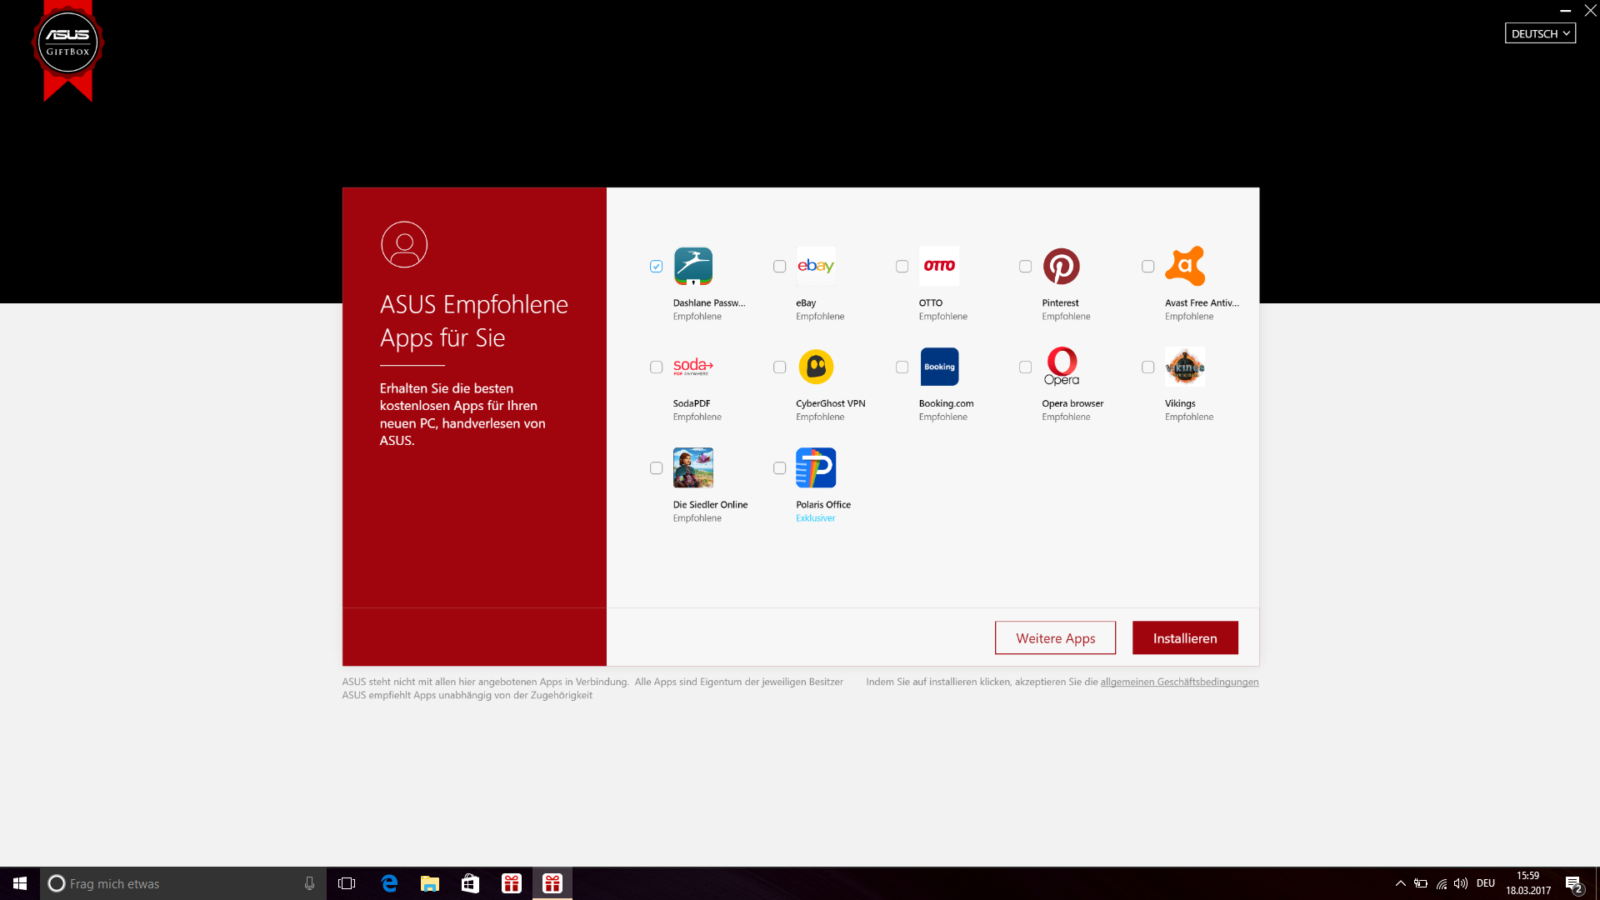Open the allgemeinen Geschäftsbedingungen link

(x=1179, y=682)
